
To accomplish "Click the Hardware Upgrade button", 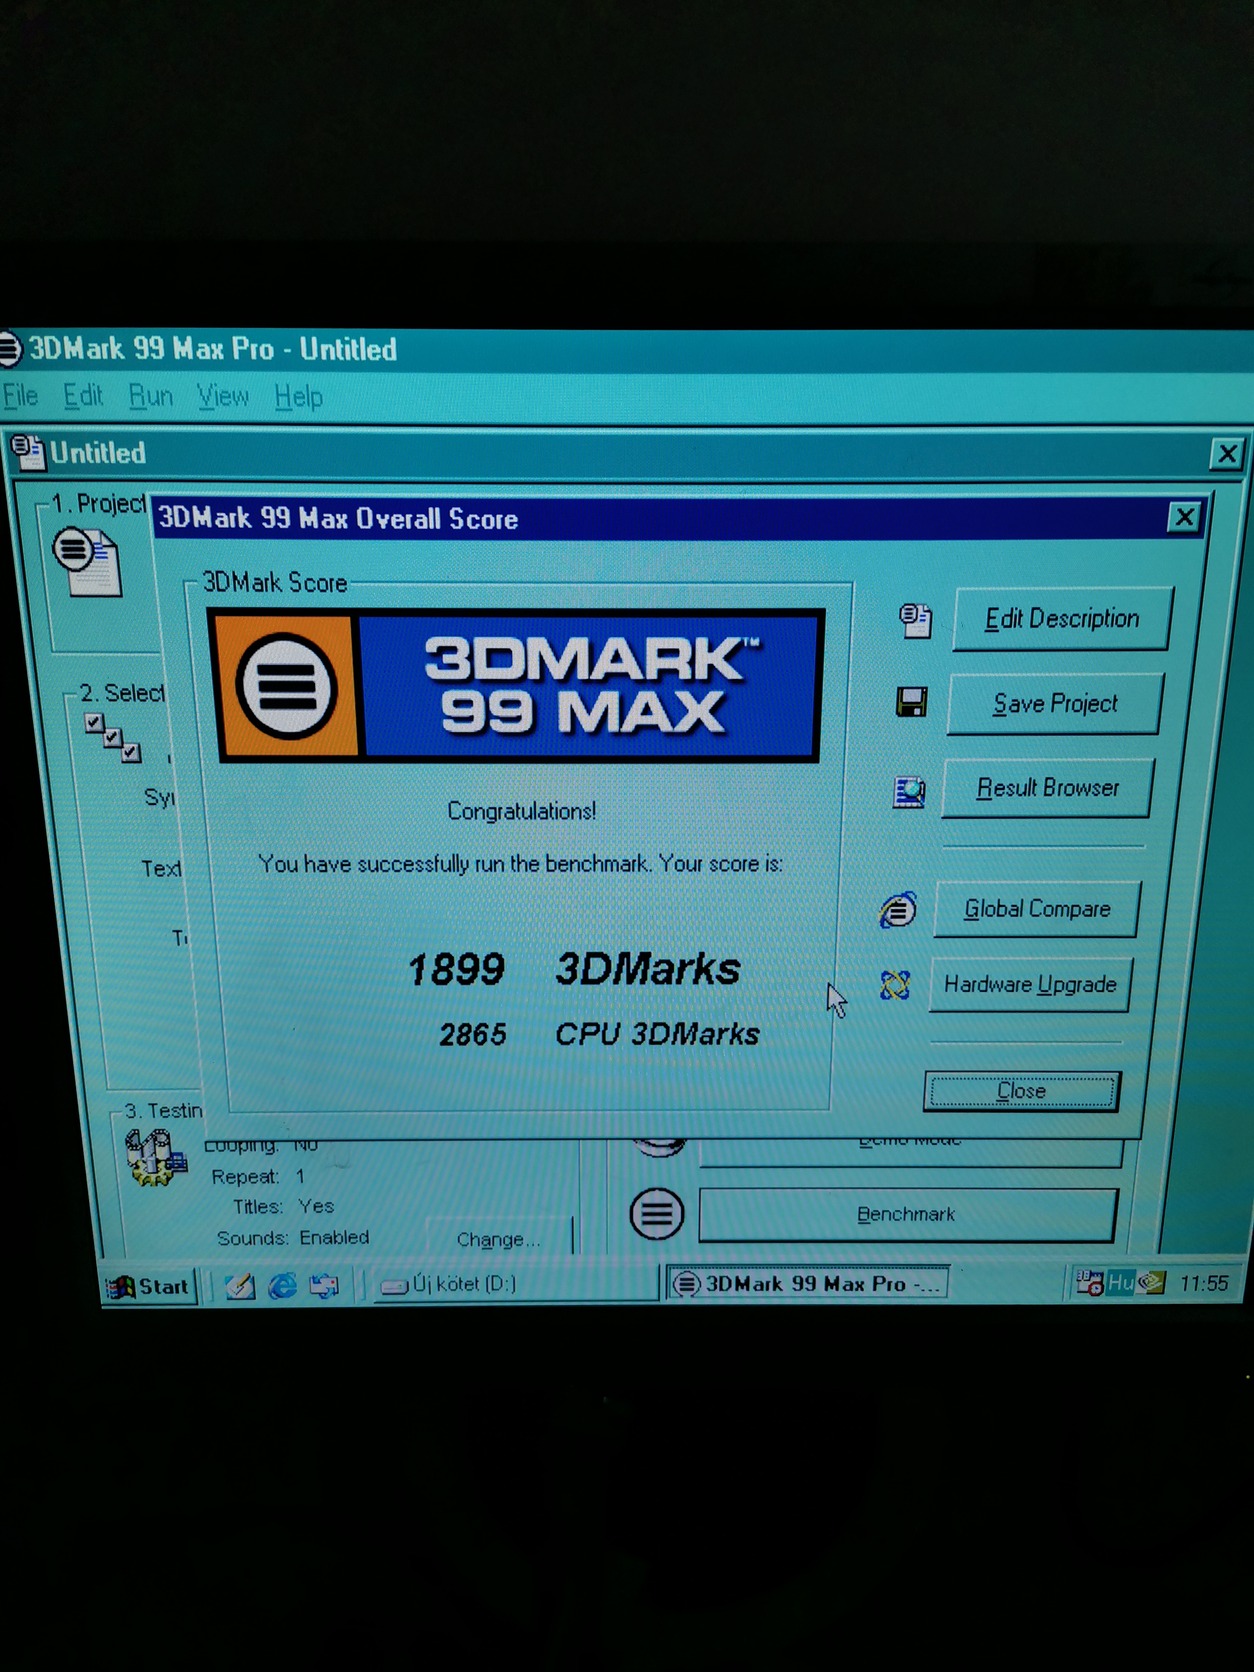I will tap(1029, 985).
